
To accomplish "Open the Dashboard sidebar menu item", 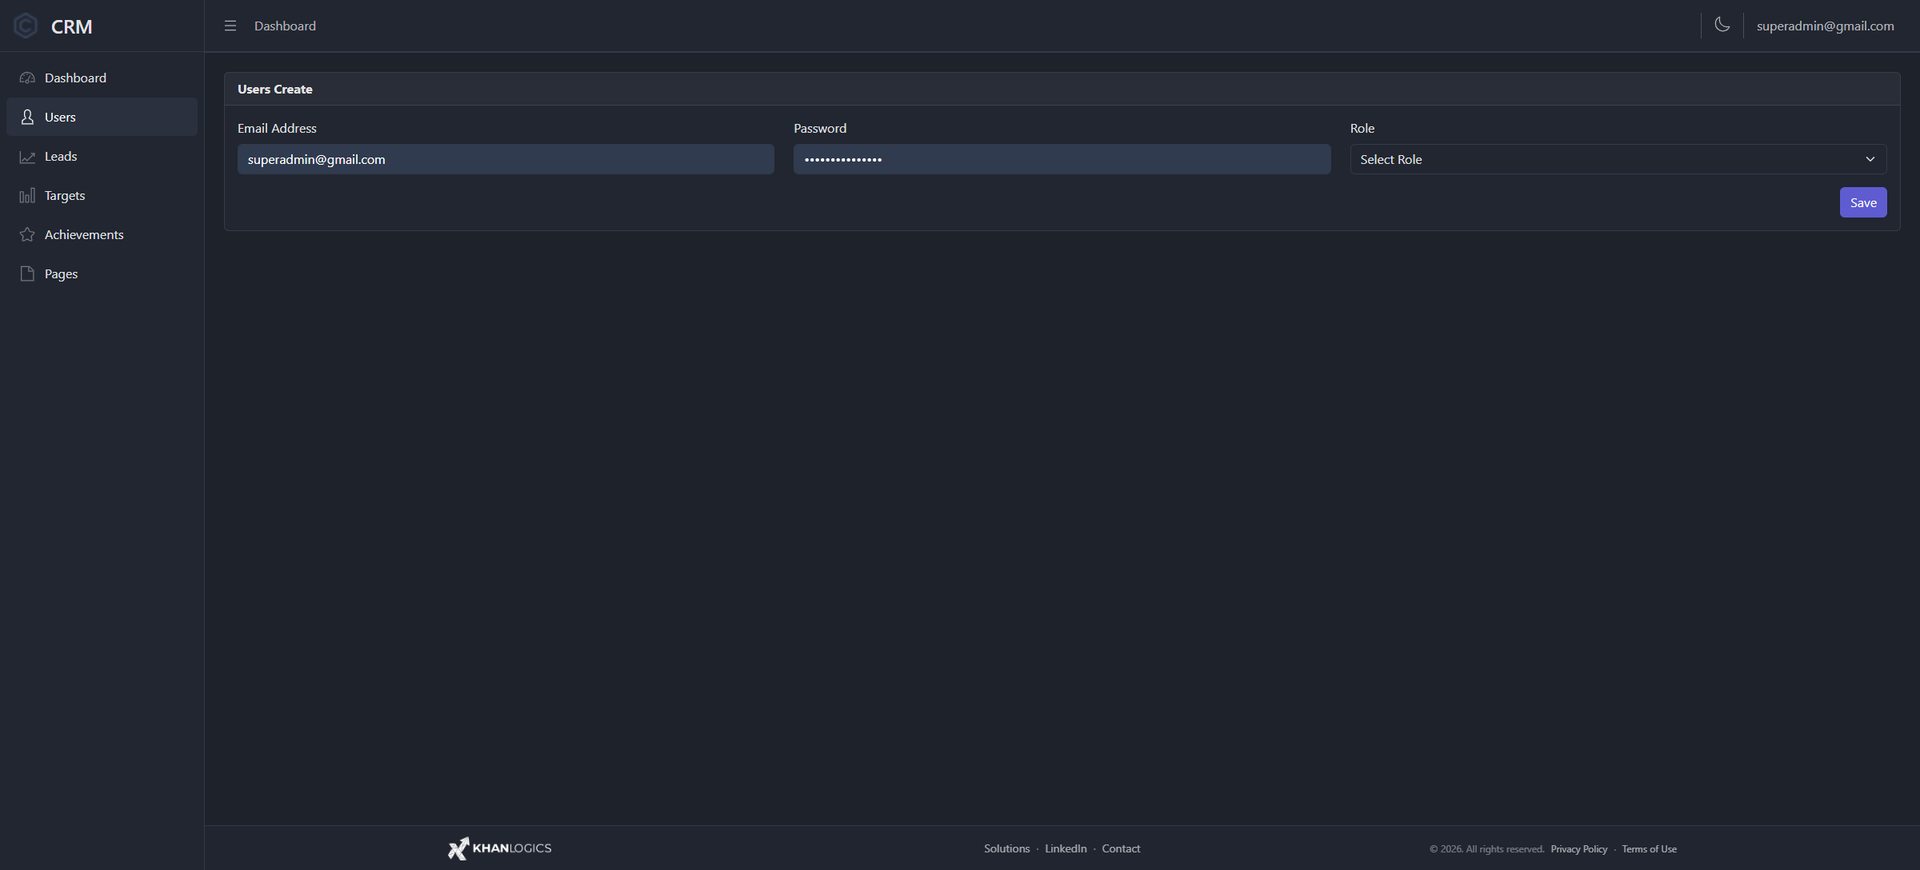I will (102, 78).
